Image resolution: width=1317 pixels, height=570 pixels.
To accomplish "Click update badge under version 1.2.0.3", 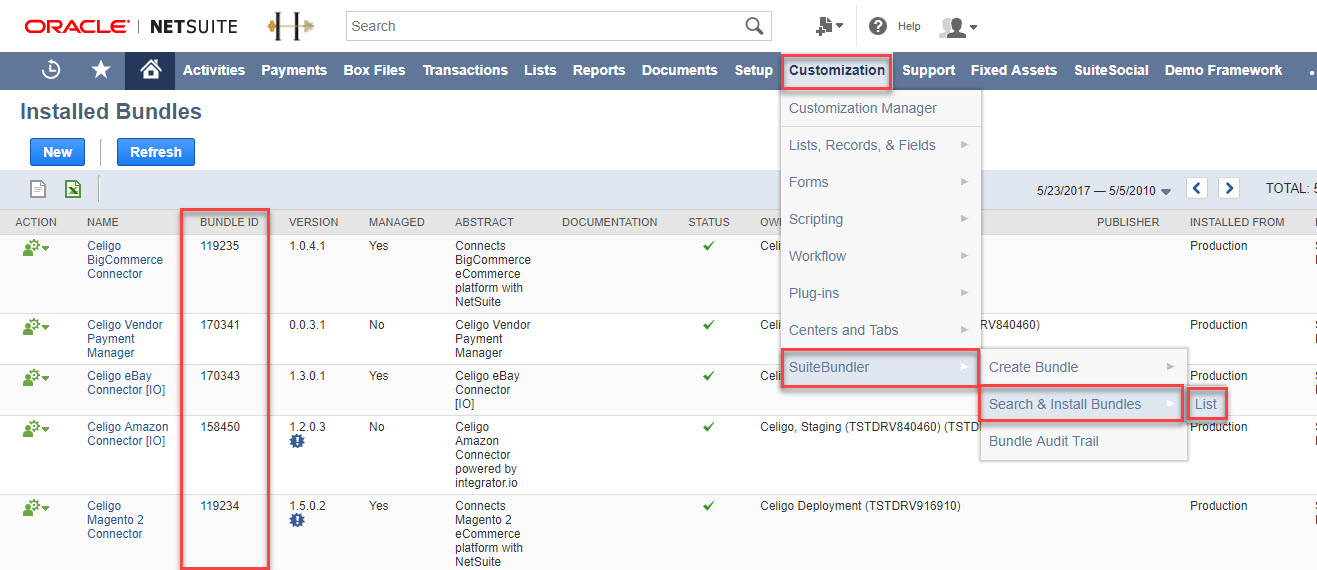I will [x=297, y=441].
